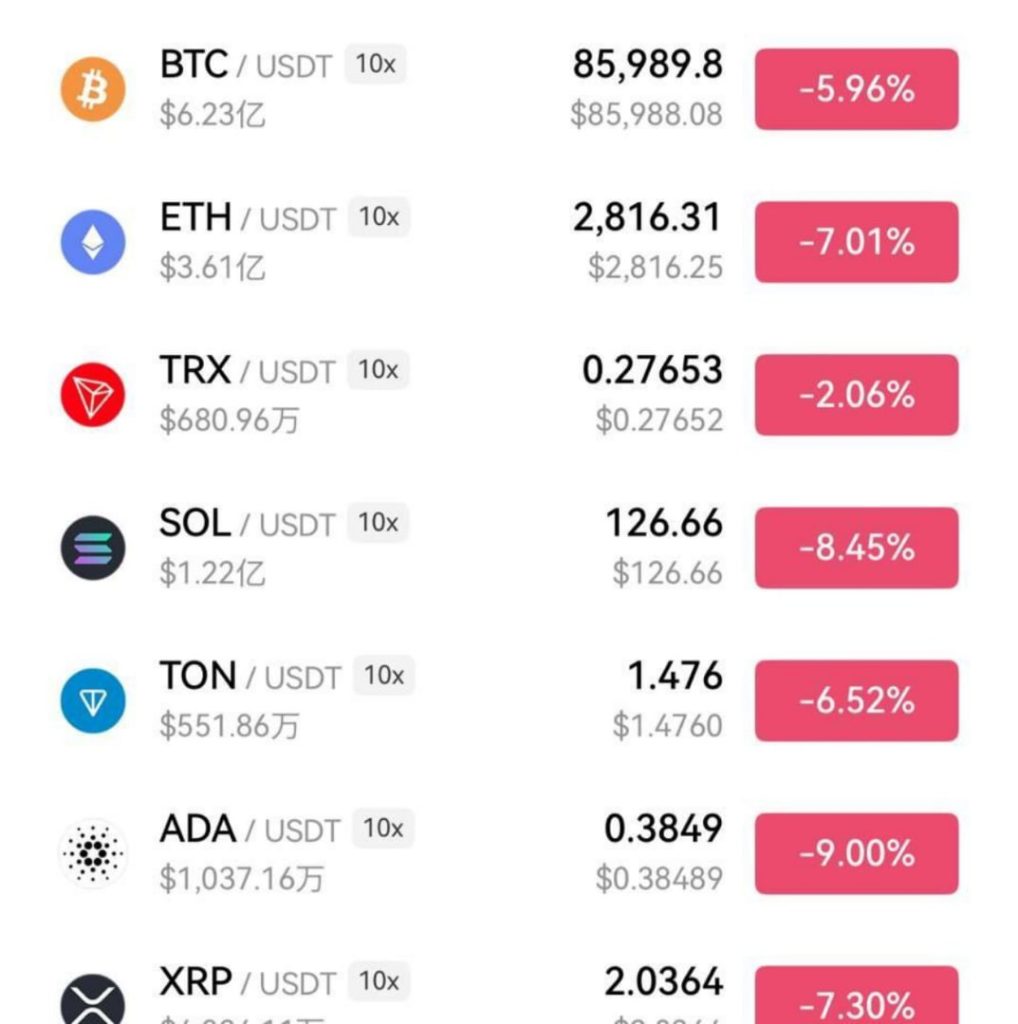Click the ADA price 0.3849
The image size is (1018, 1024).
663,828
